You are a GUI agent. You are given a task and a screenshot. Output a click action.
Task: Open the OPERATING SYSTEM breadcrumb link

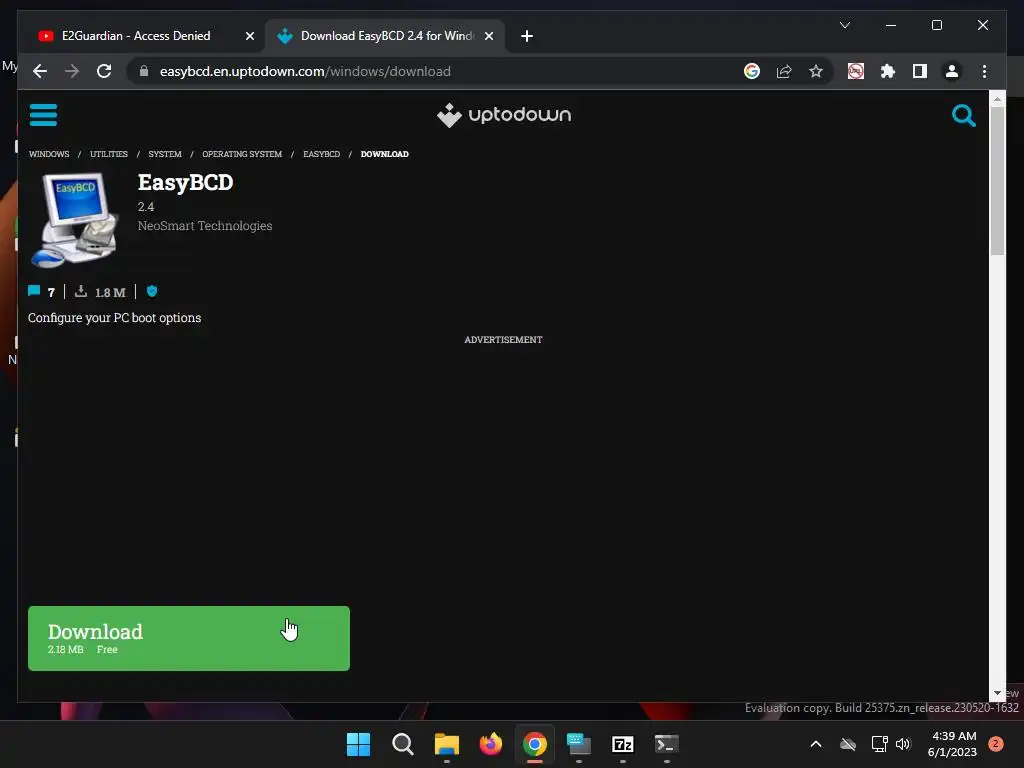242,154
